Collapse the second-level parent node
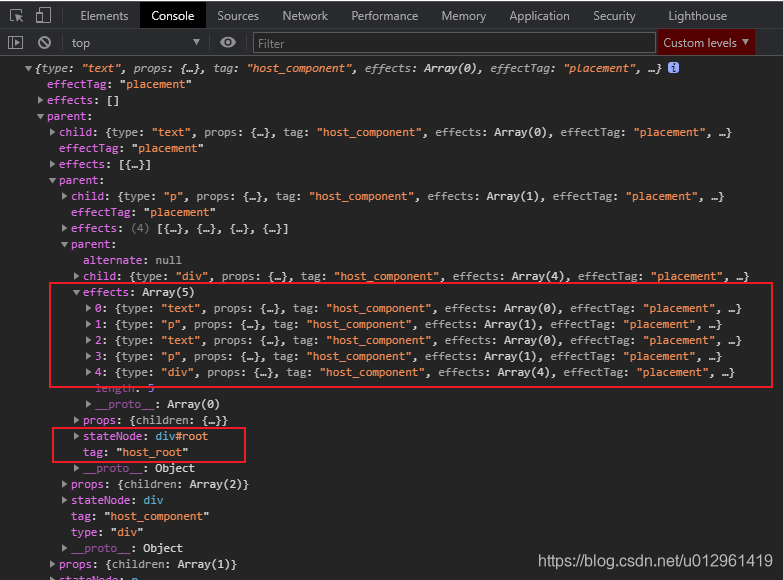The width and height of the screenshot is (783, 580). pyautogui.click(x=52, y=180)
